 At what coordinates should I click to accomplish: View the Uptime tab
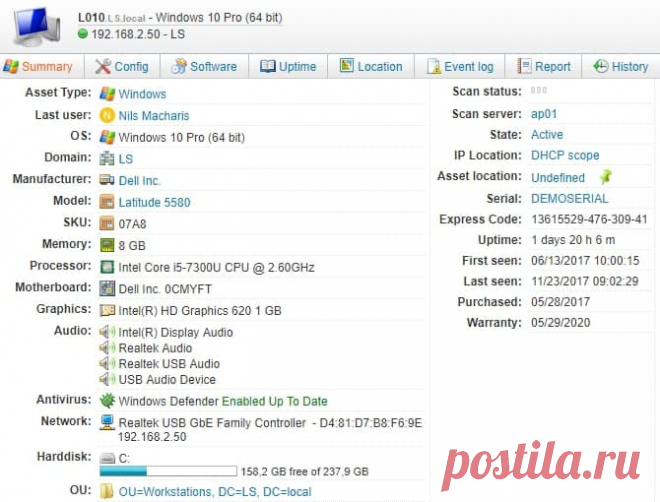click(287, 66)
